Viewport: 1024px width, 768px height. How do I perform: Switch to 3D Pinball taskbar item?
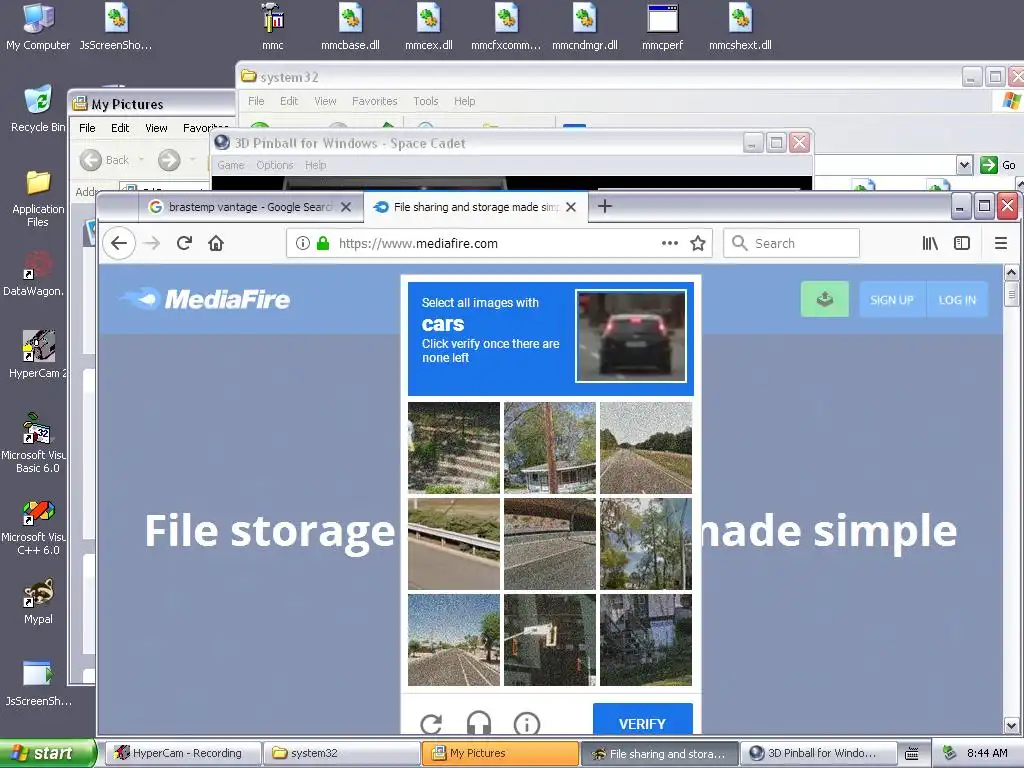[x=818, y=753]
